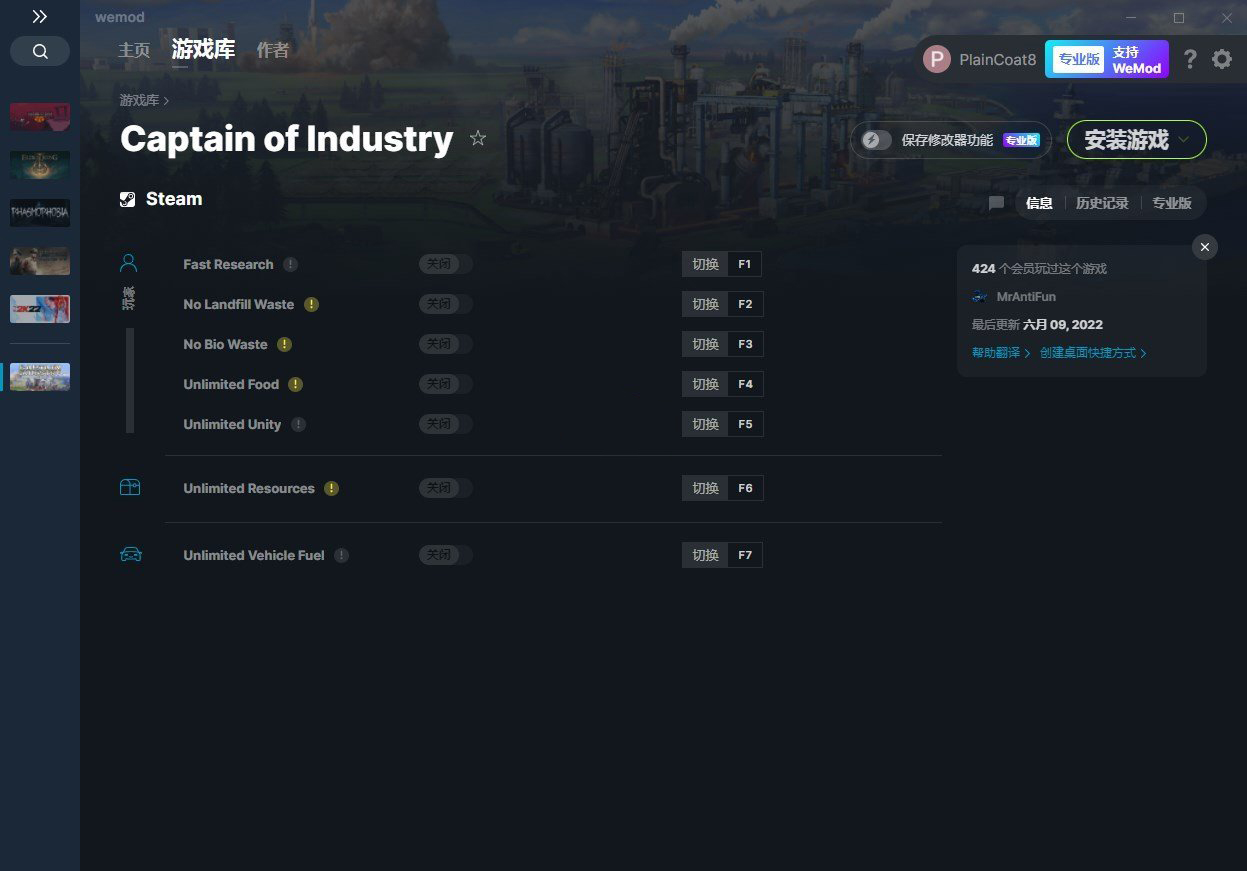Click the 安装游戏 button
This screenshot has height=871, width=1247.
point(1137,140)
